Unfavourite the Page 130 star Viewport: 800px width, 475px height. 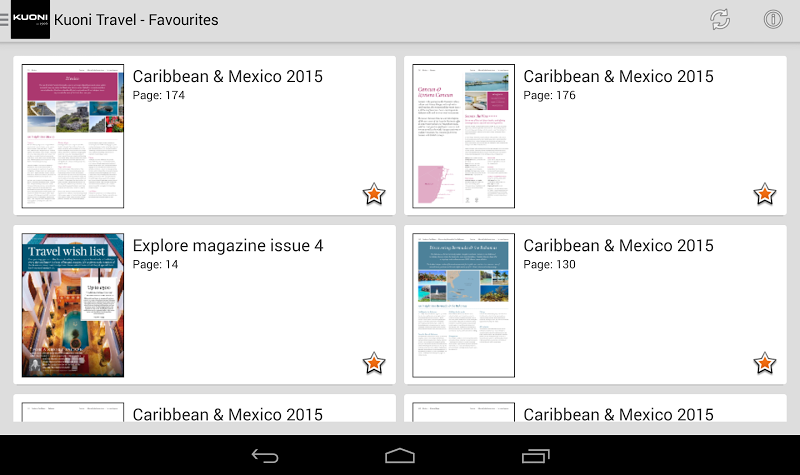click(x=765, y=363)
